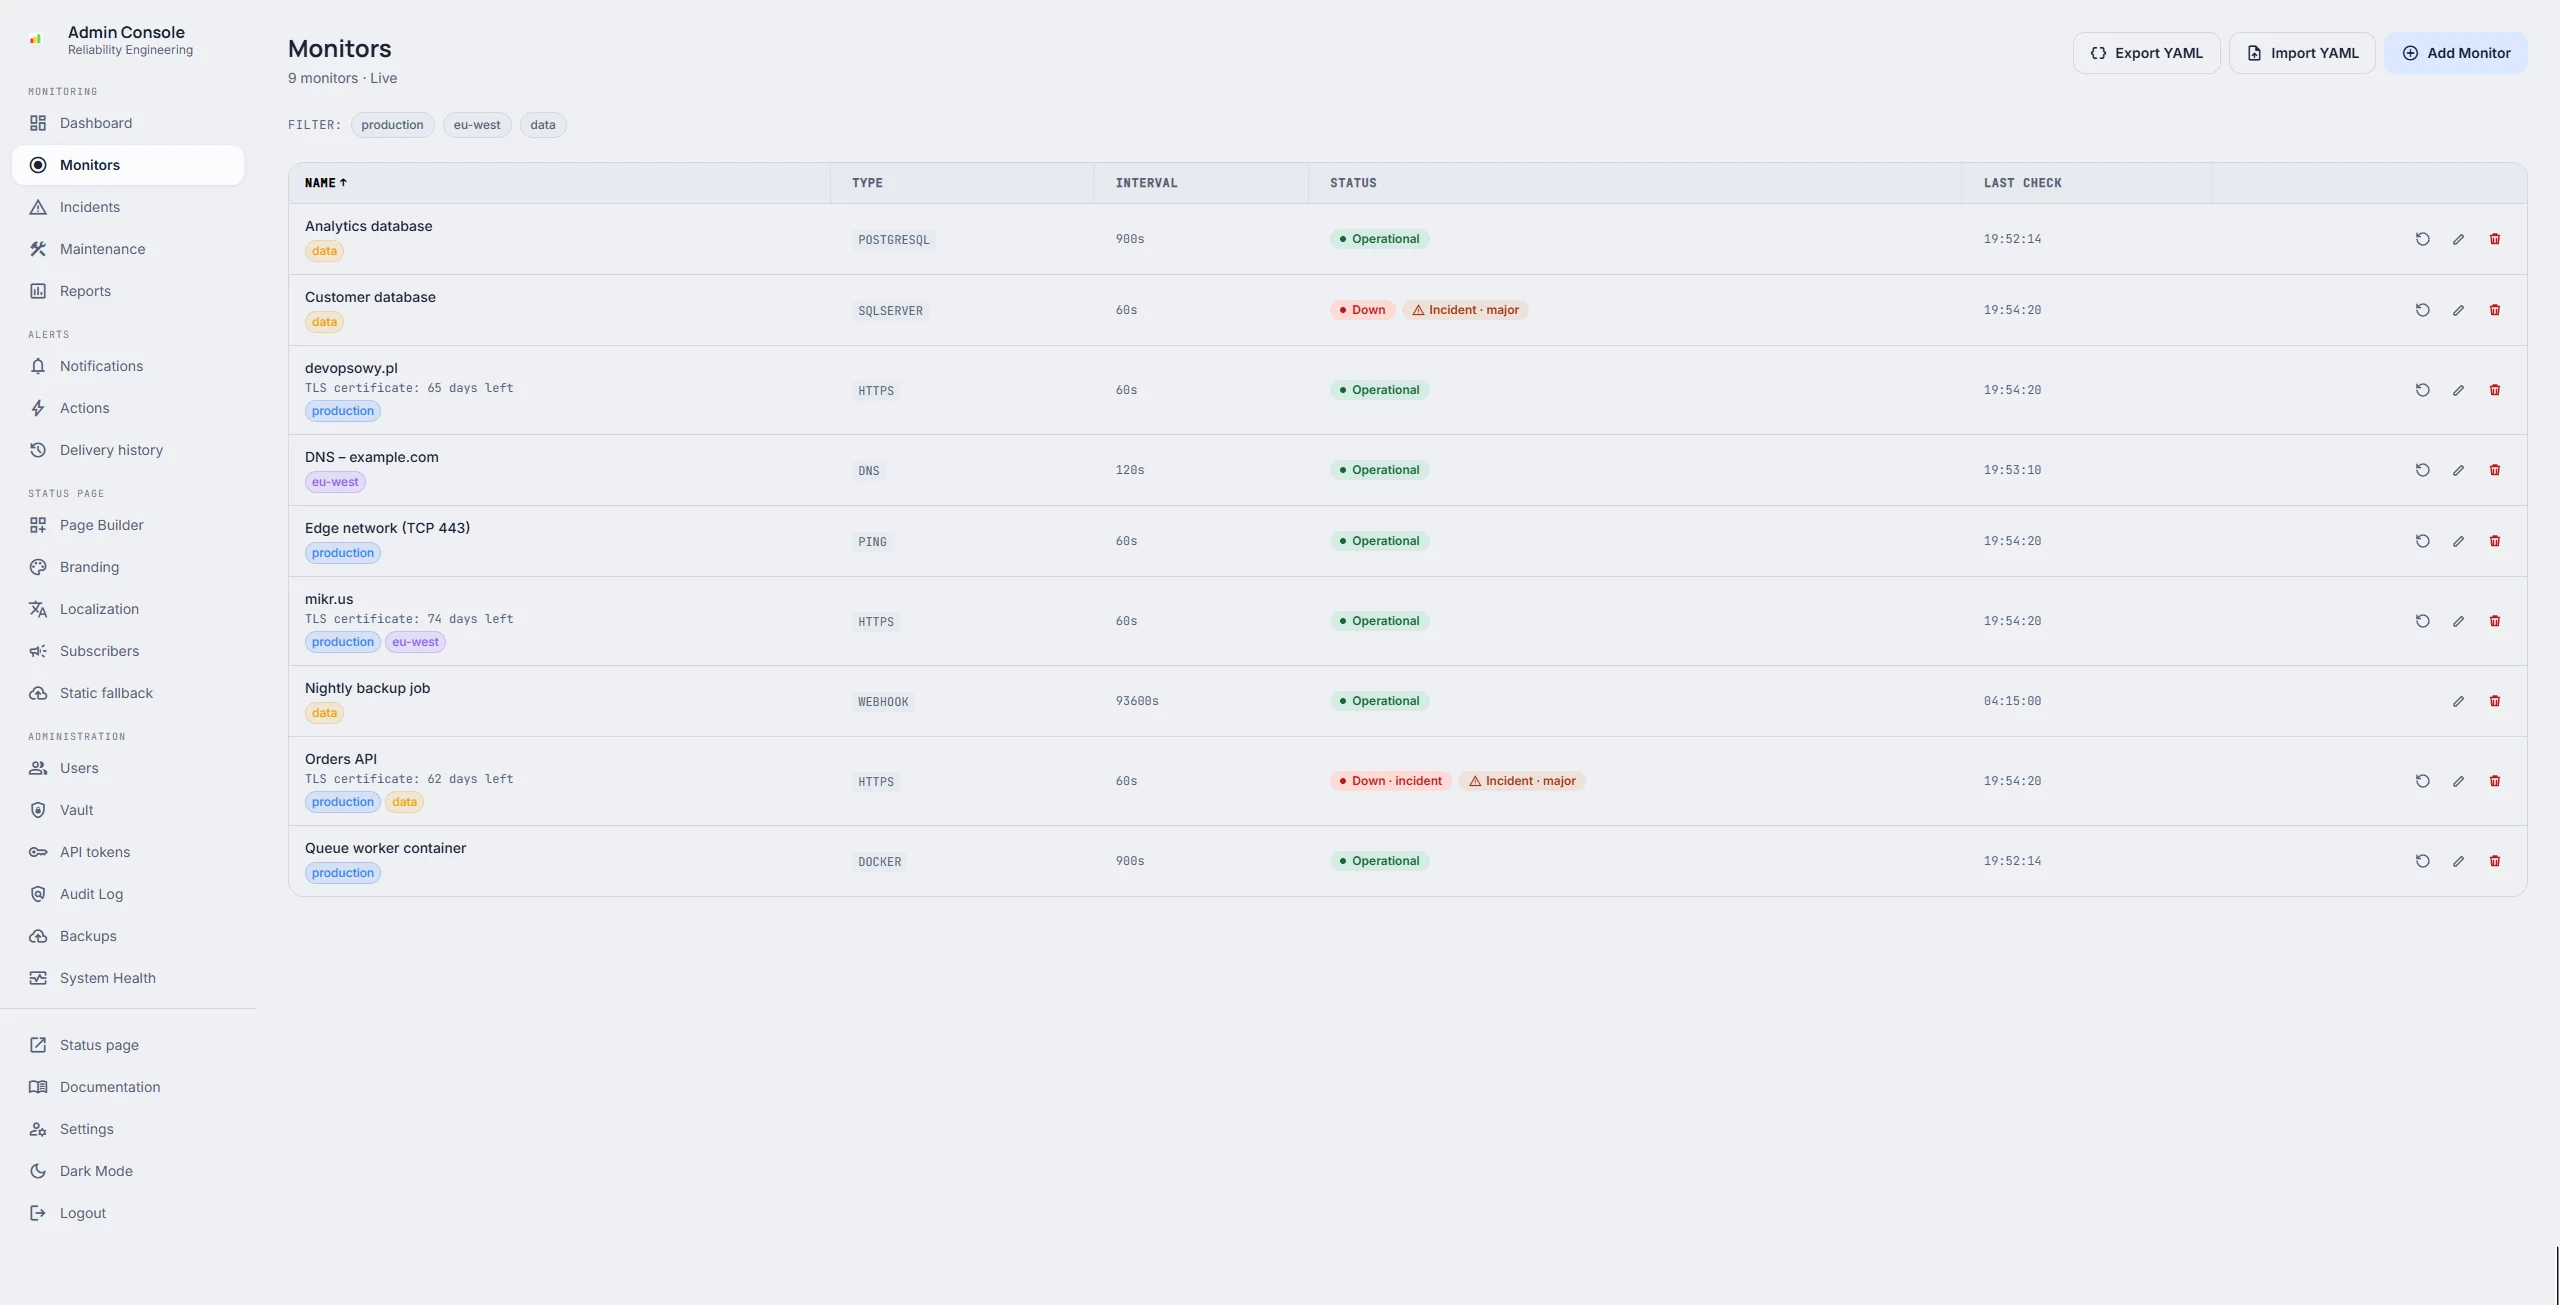Toggle Dark Mode in sidebar
2560x1305 pixels.
[128, 1171]
